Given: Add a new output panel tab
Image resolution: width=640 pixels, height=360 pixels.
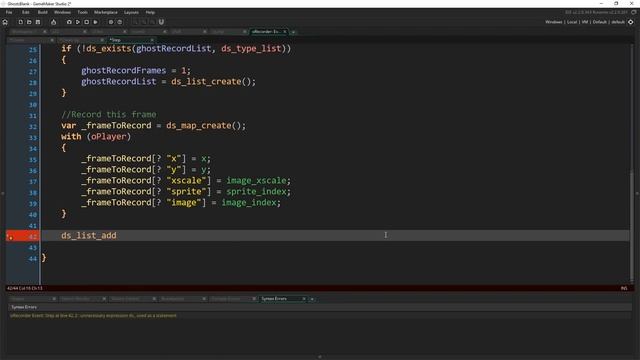Looking at the screenshot, I should coord(312,299).
